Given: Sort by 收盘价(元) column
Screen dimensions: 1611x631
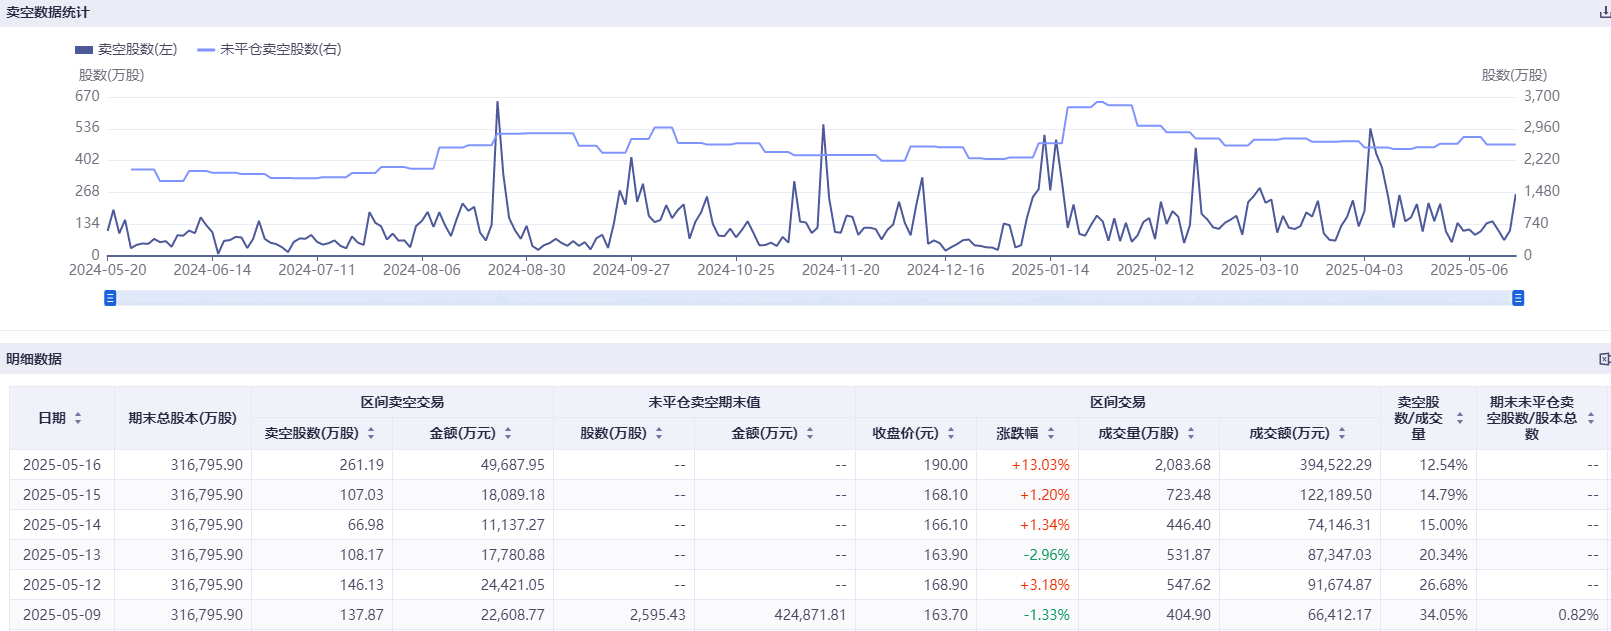Looking at the screenshot, I should pyautogui.click(x=951, y=433).
